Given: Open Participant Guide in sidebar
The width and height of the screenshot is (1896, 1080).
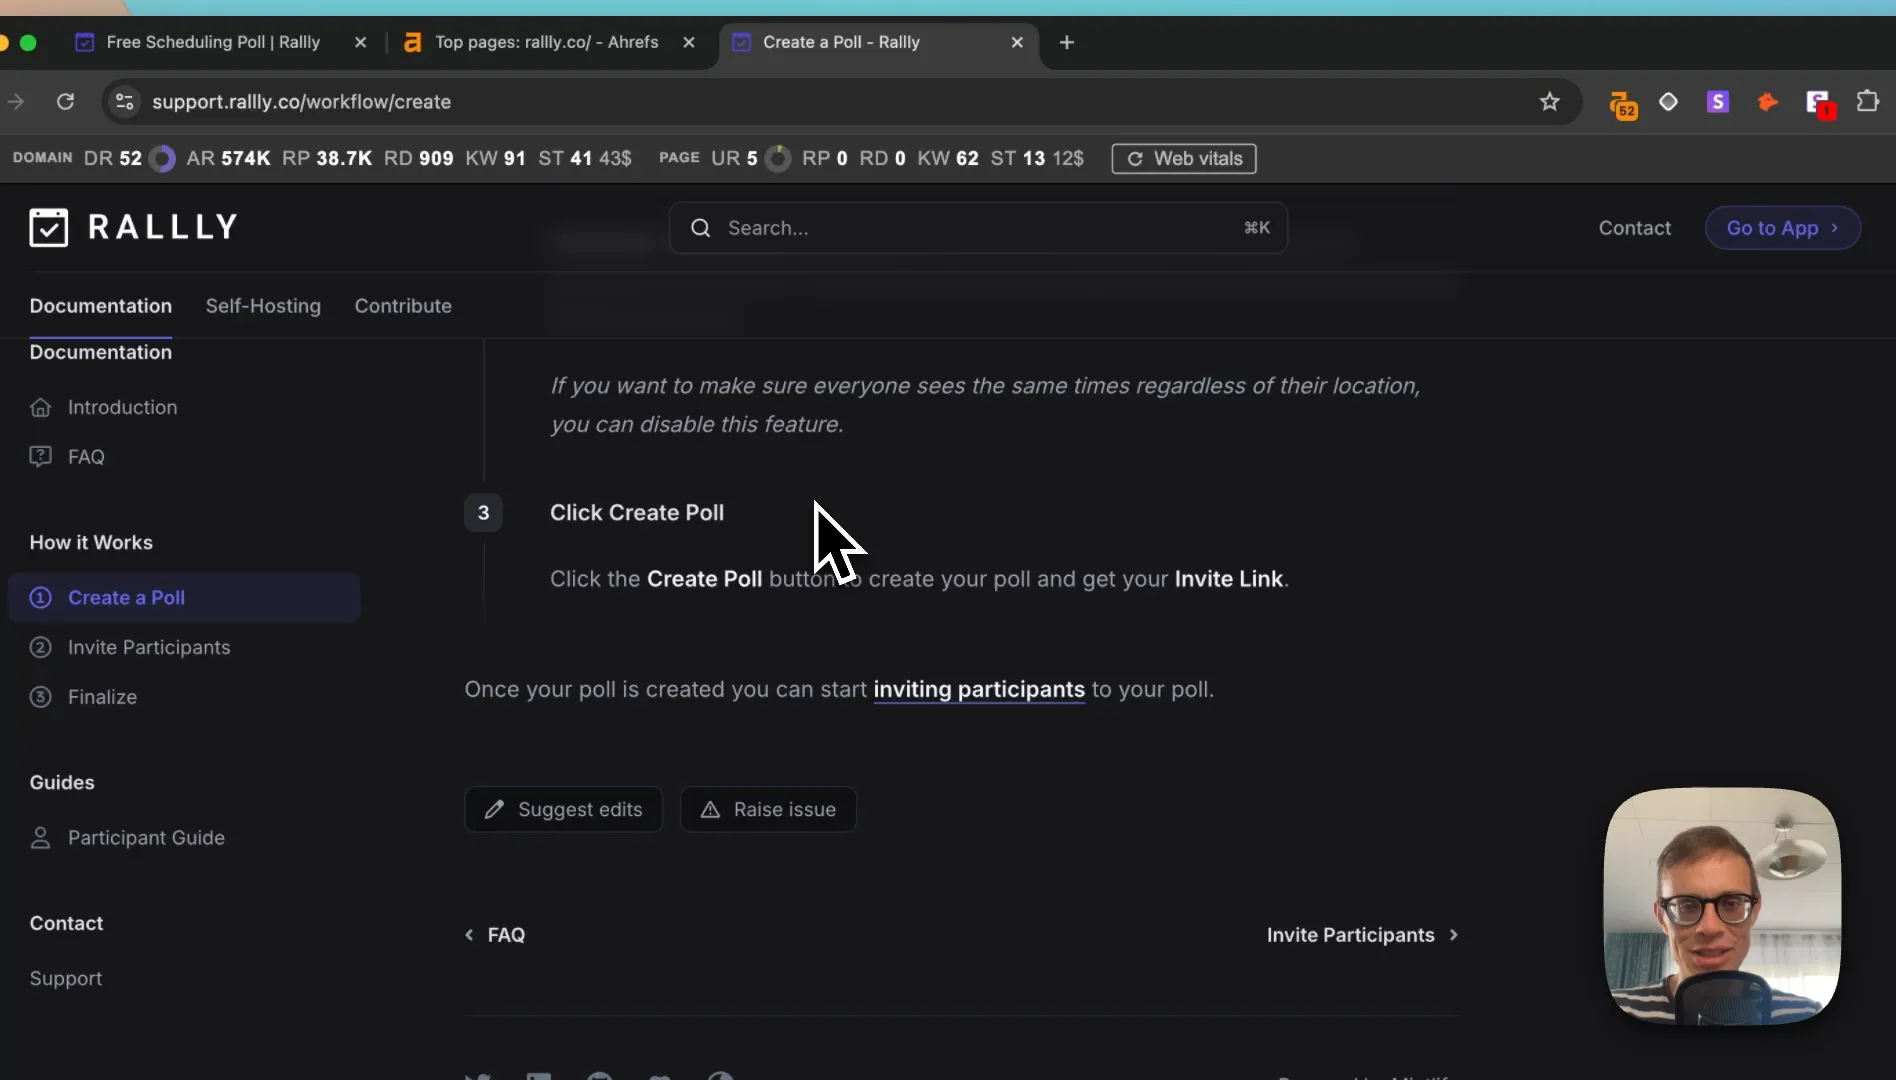Looking at the screenshot, I should click(x=146, y=838).
